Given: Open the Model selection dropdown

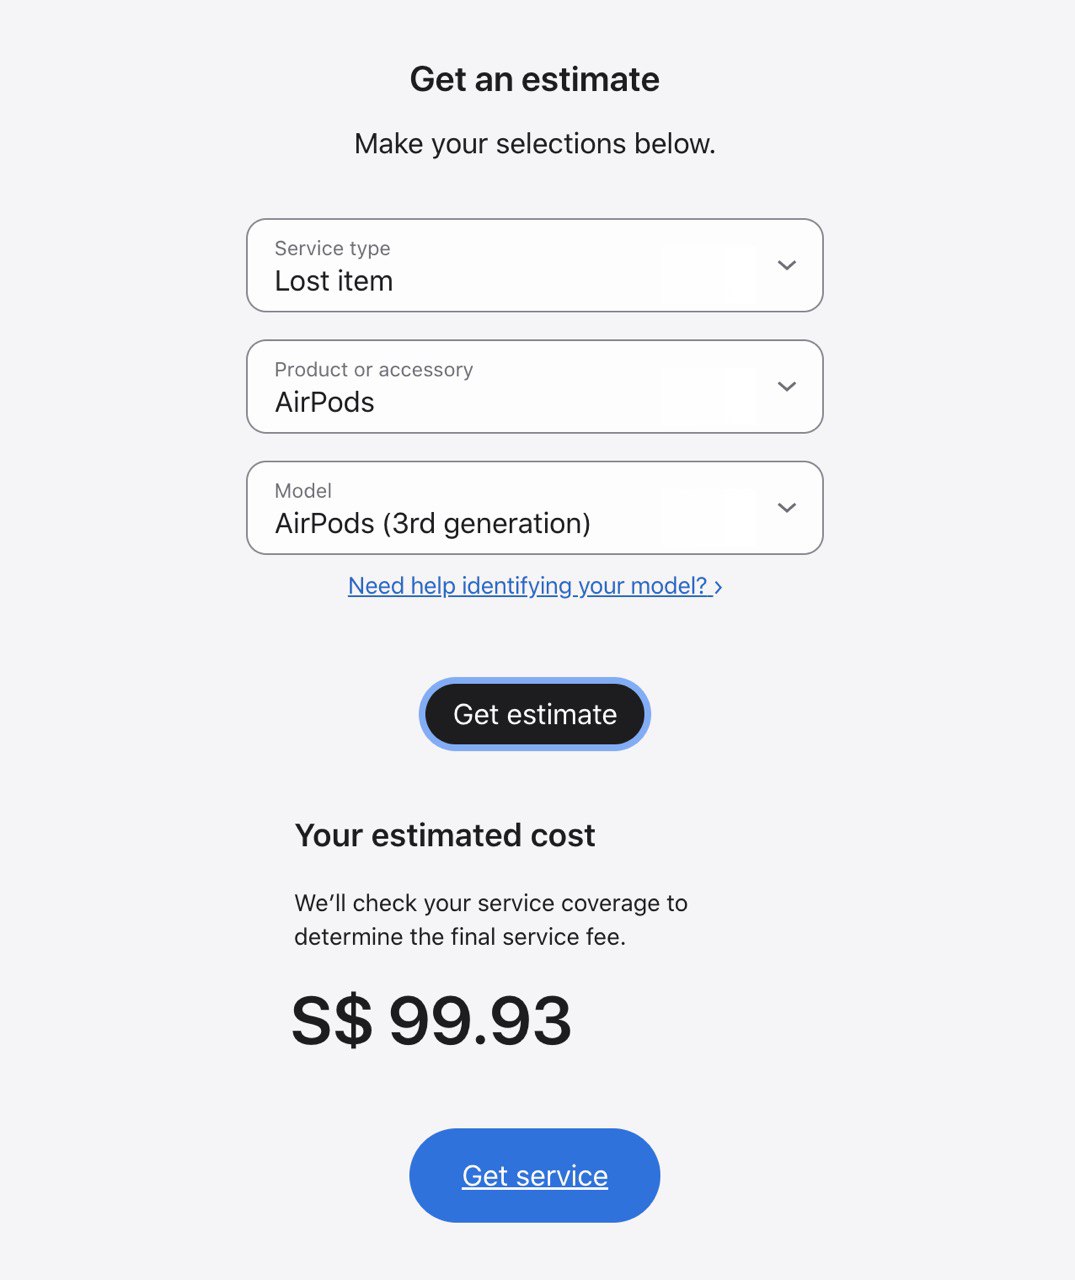Looking at the screenshot, I should tap(534, 507).
